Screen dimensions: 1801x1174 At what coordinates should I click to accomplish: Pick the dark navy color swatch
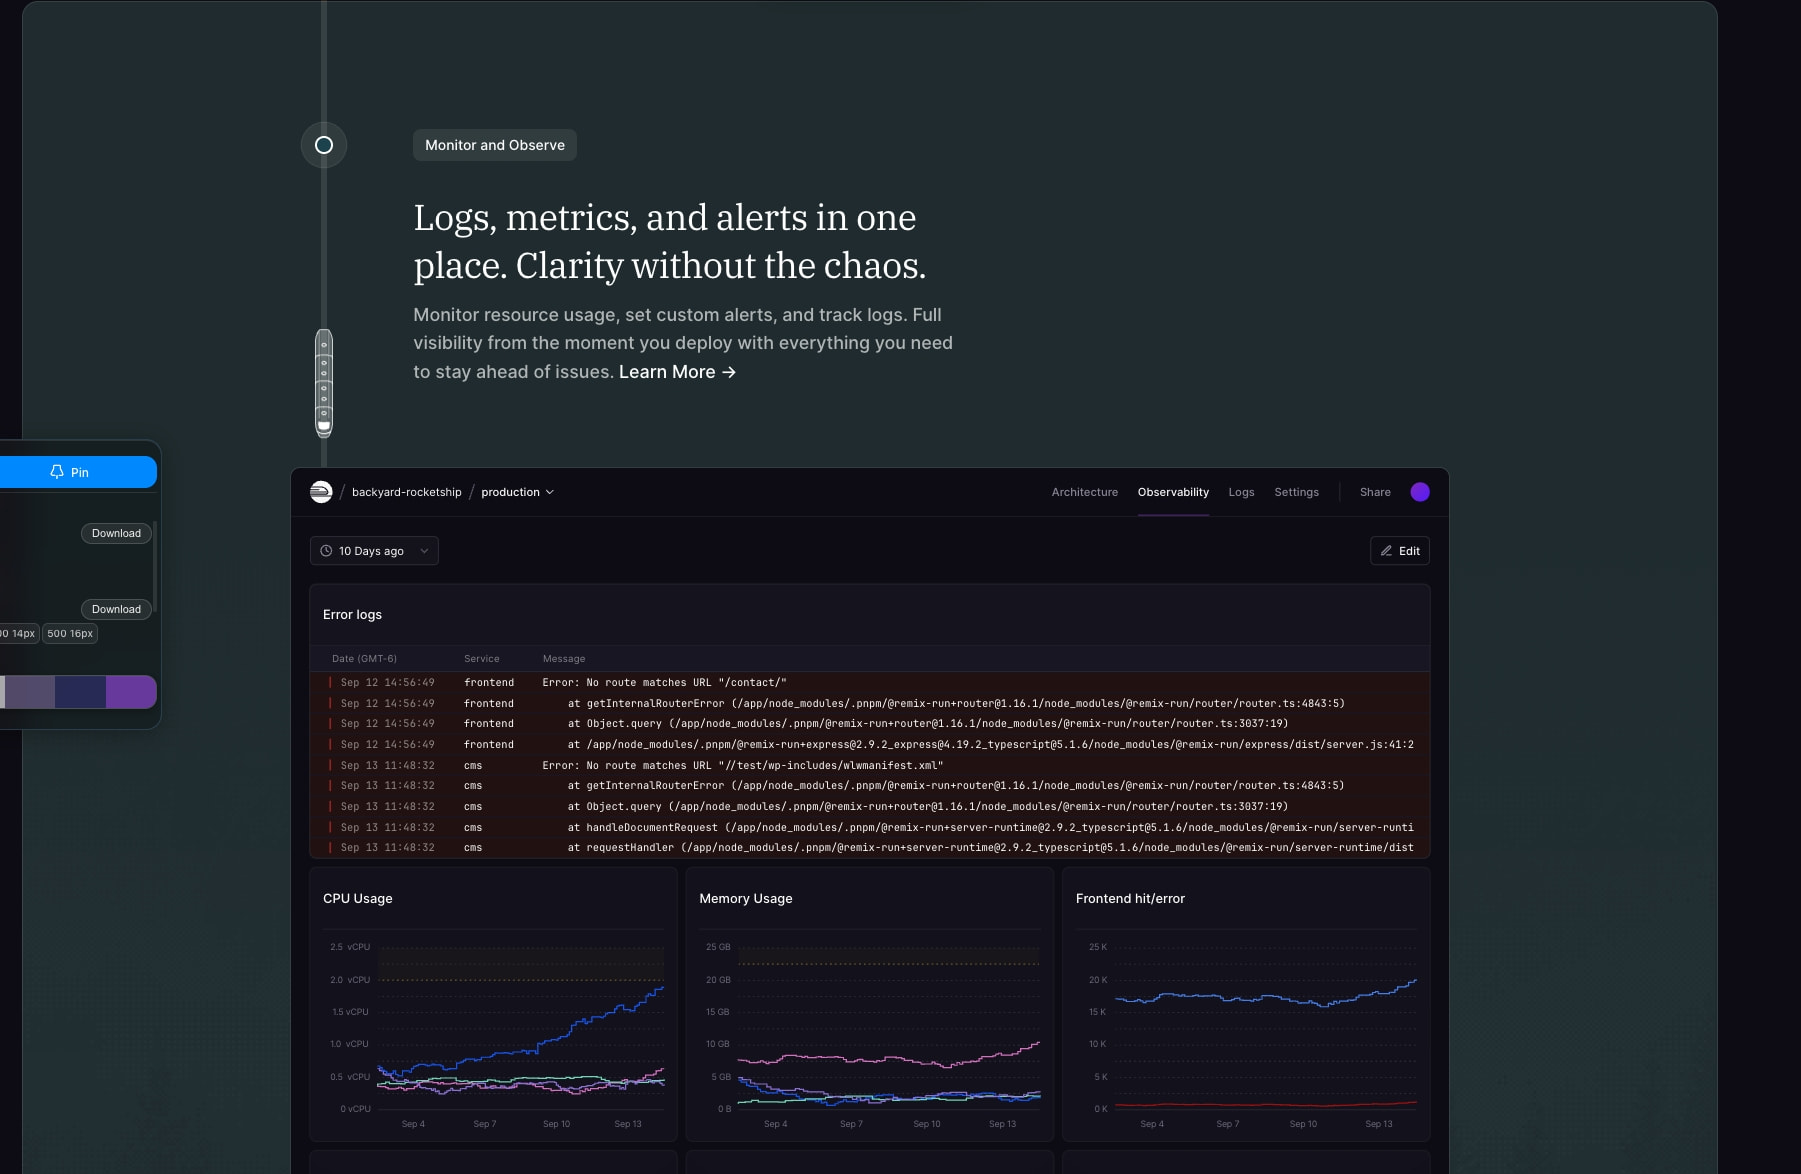(80, 692)
